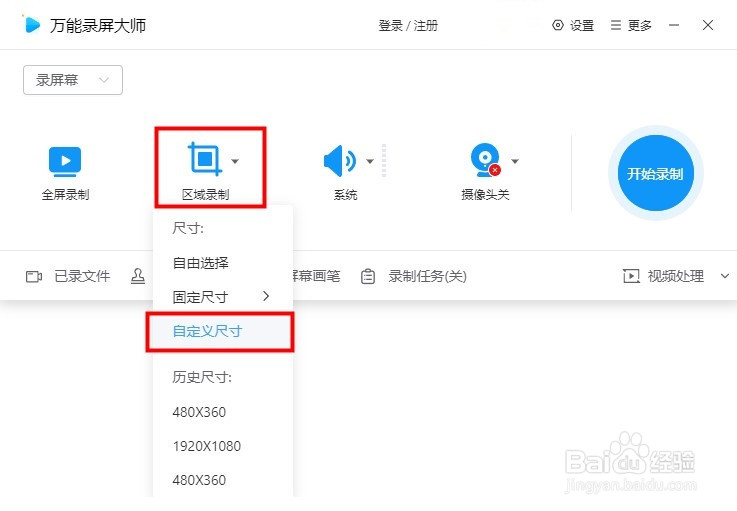Expand the 系统 audio dropdown arrow
737x511 pixels.
[370, 161]
